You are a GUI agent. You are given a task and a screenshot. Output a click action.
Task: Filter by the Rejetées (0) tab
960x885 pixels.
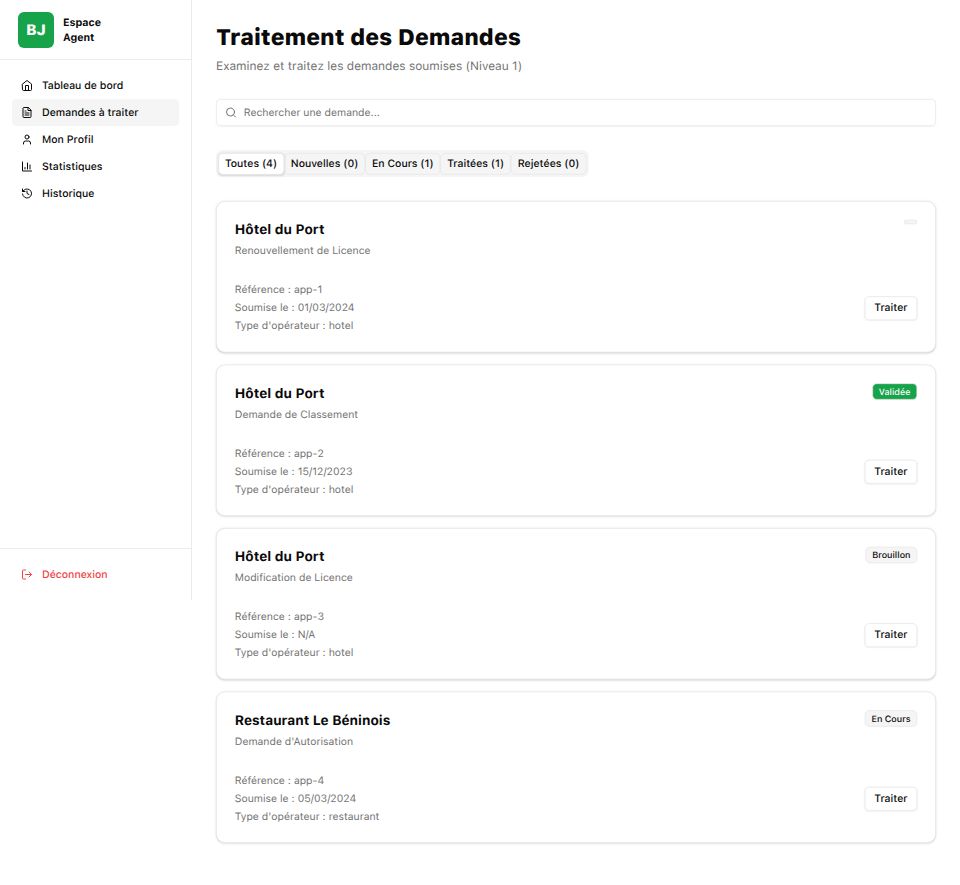(x=548, y=164)
